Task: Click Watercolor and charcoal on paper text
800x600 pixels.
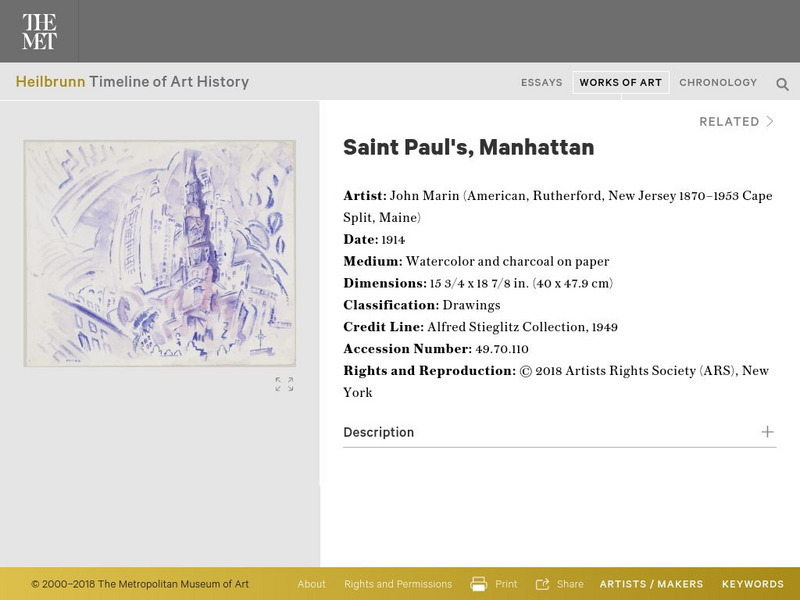Action: tap(507, 262)
